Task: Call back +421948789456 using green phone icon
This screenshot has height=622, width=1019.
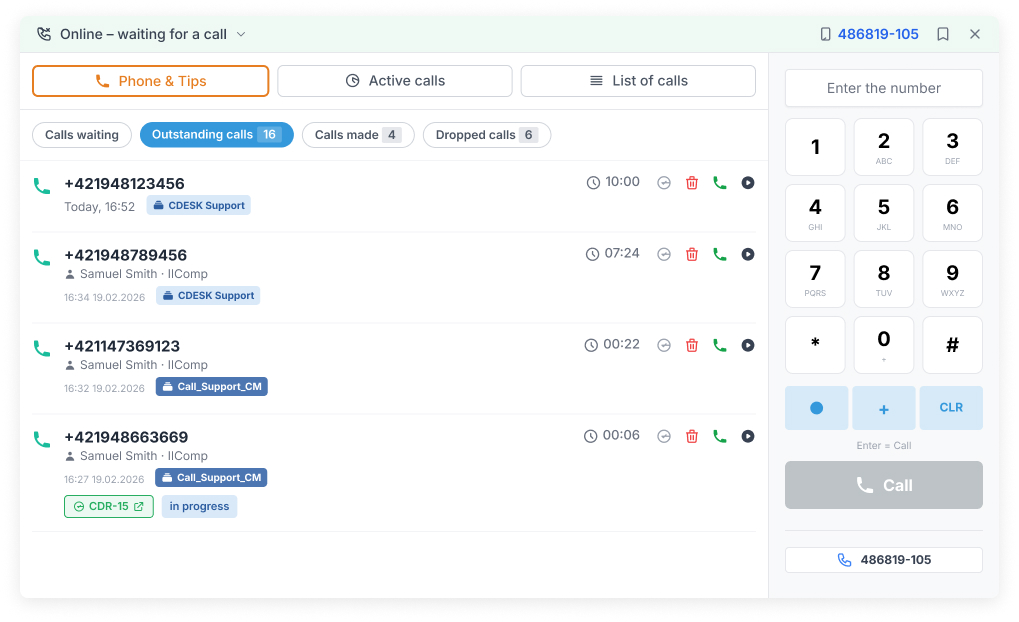Action: [719, 255]
